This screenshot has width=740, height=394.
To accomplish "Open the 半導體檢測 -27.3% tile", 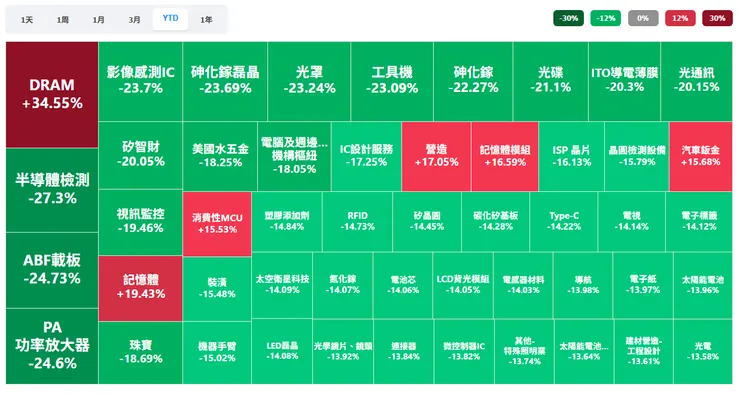I will tap(52, 190).
